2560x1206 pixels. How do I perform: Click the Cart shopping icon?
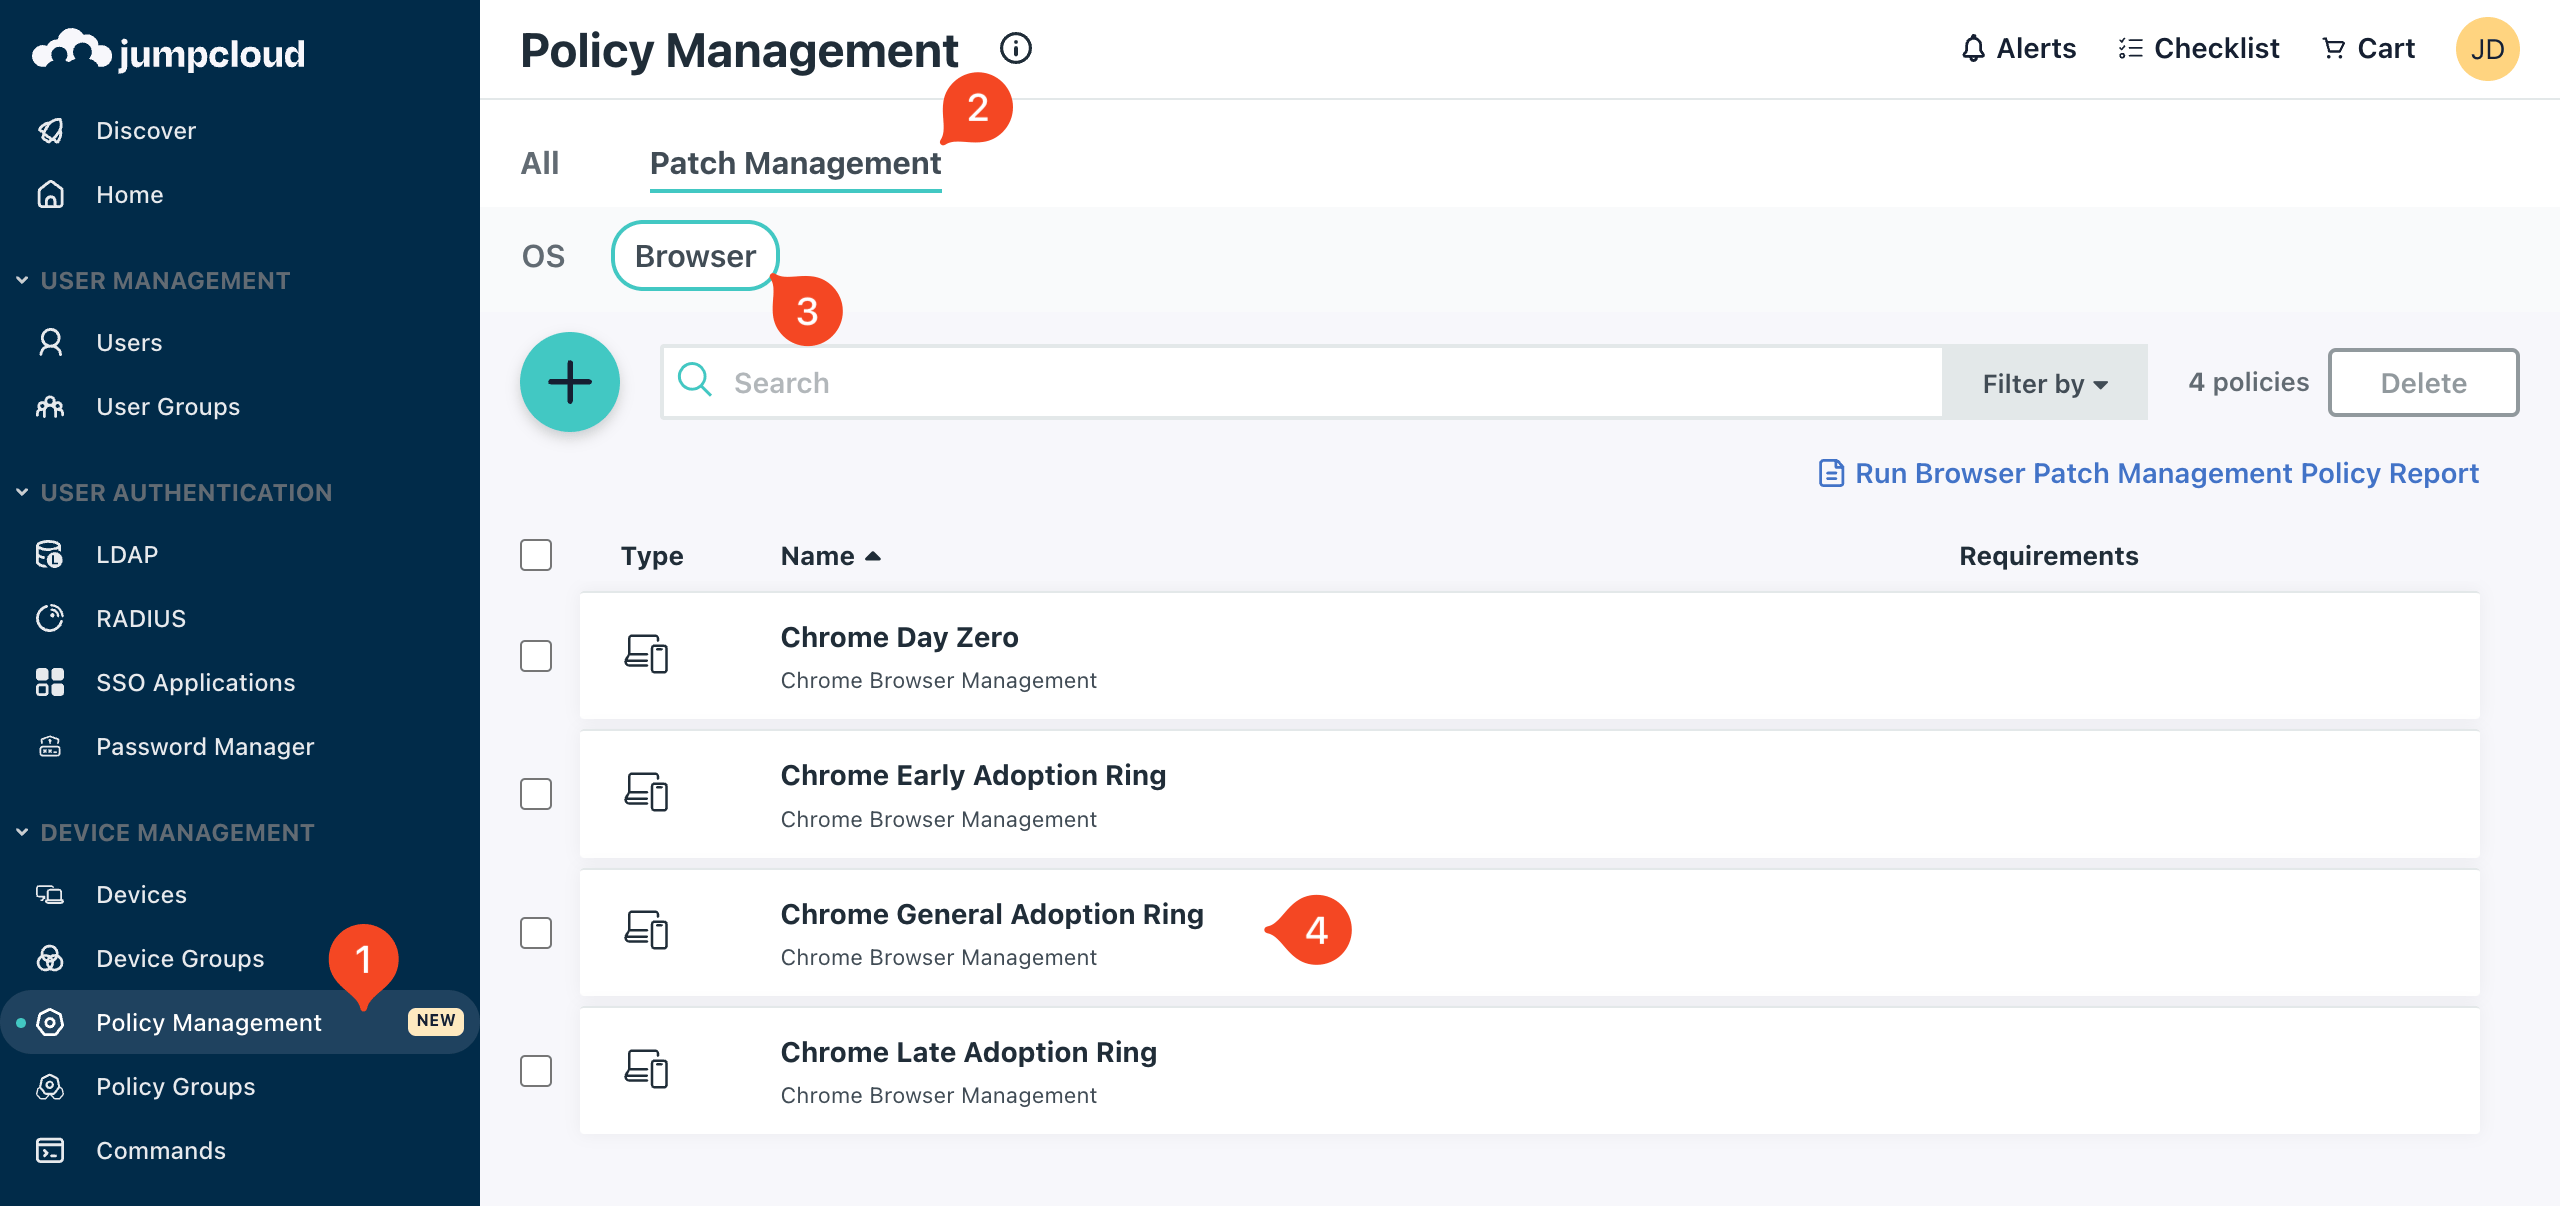(x=2333, y=49)
